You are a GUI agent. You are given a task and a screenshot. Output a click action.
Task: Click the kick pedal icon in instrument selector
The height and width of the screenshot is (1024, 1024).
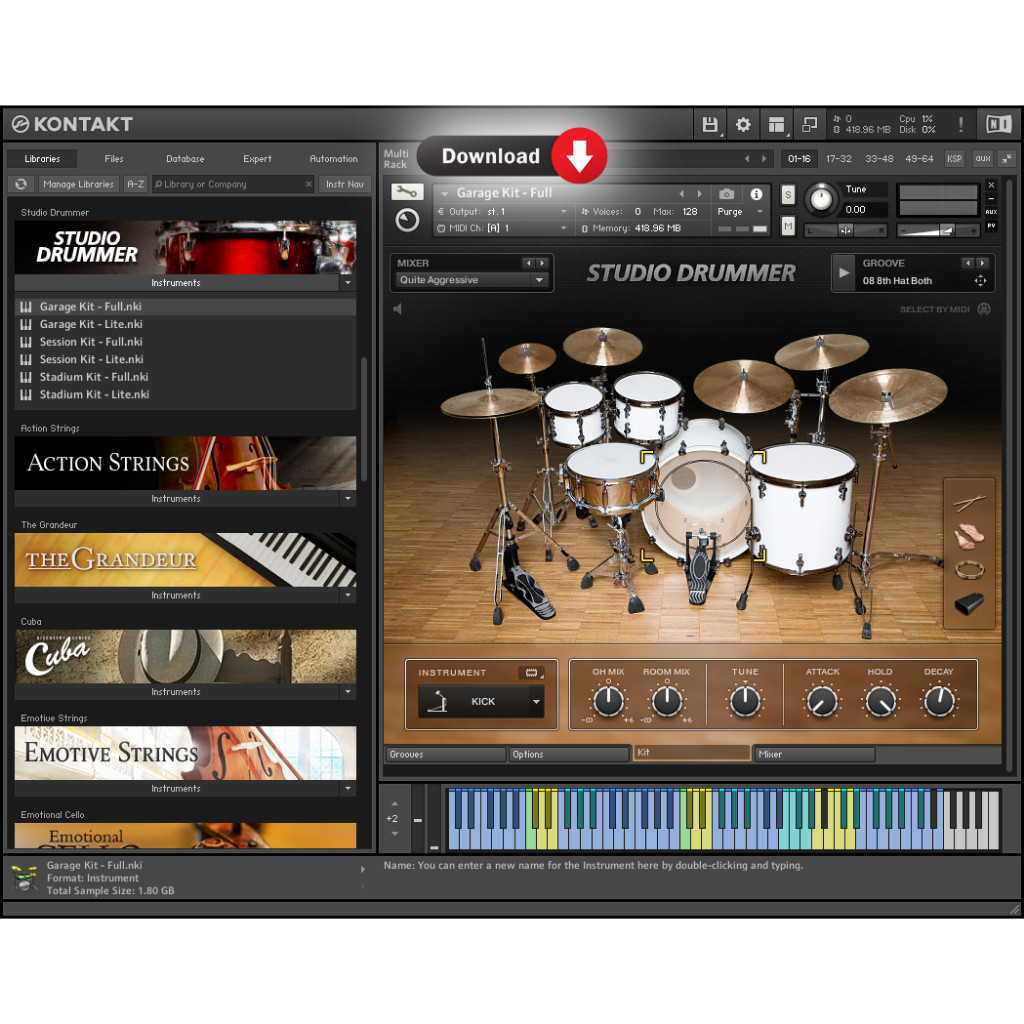point(438,701)
